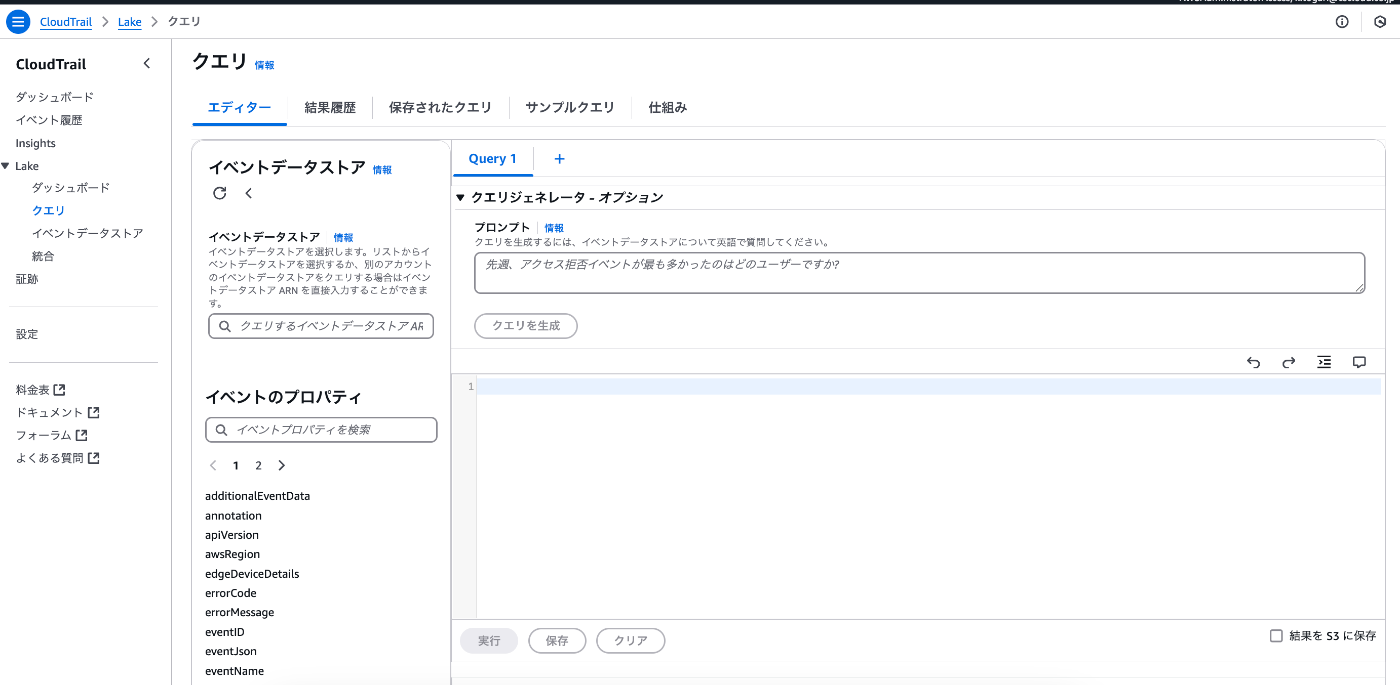Viewport: 1400px width, 685px height.
Task: Click the errorCode property
Action: (x=231, y=593)
